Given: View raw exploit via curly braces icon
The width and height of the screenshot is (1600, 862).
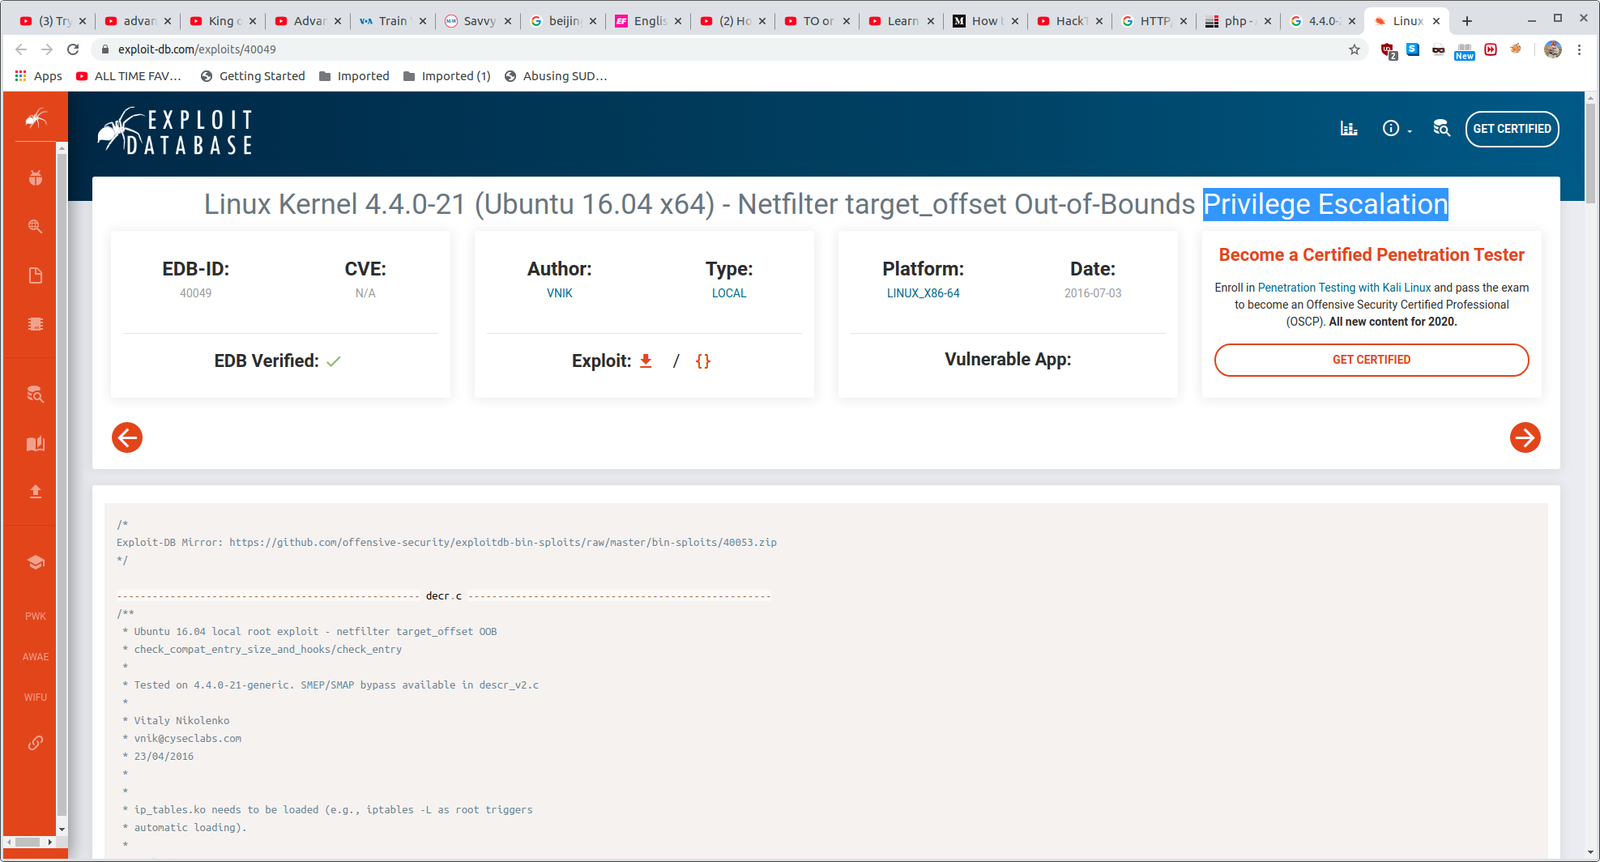Looking at the screenshot, I should pos(703,361).
